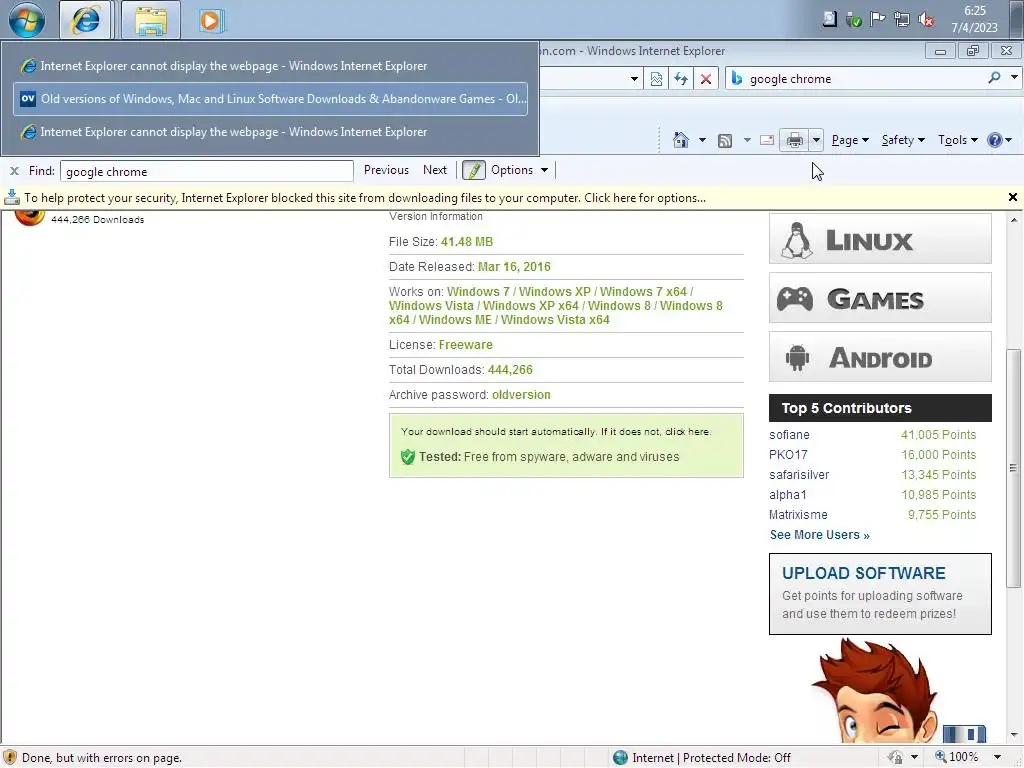1024x768 pixels.
Task: Click in the Find text field
Action: tap(206, 171)
